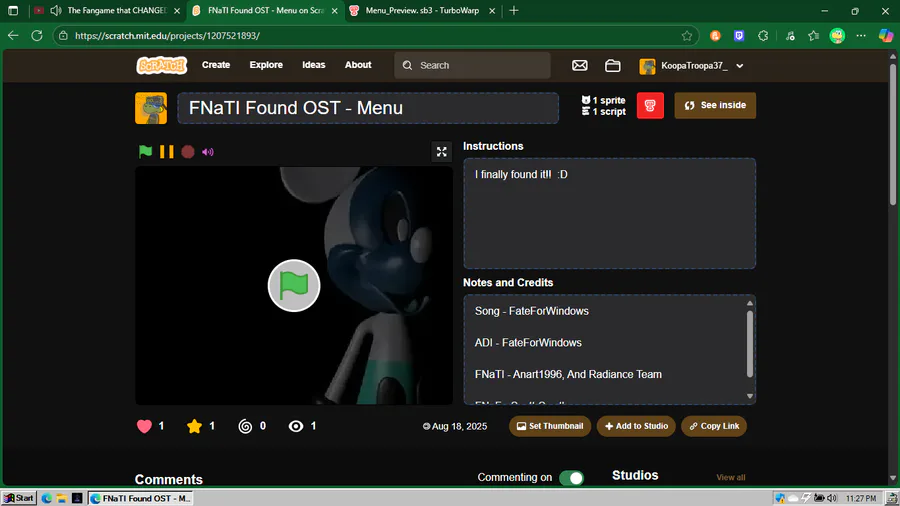This screenshot has height=506, width=900.
Task: Favorite the project with star icon
Action: (x=195, y=426)
